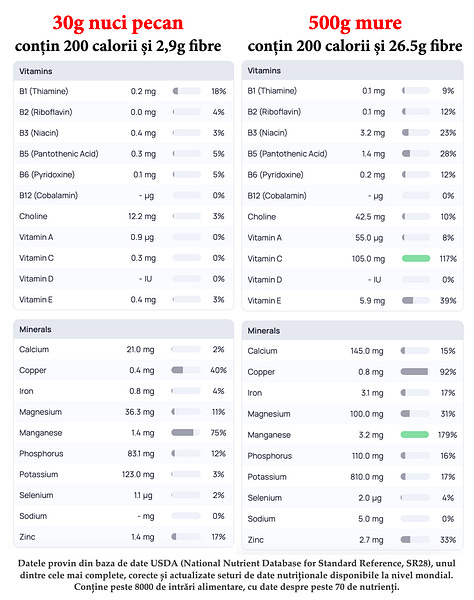
Task: Click the pecan Magnesium 36.3 mg value
Action: click(140, 412)
